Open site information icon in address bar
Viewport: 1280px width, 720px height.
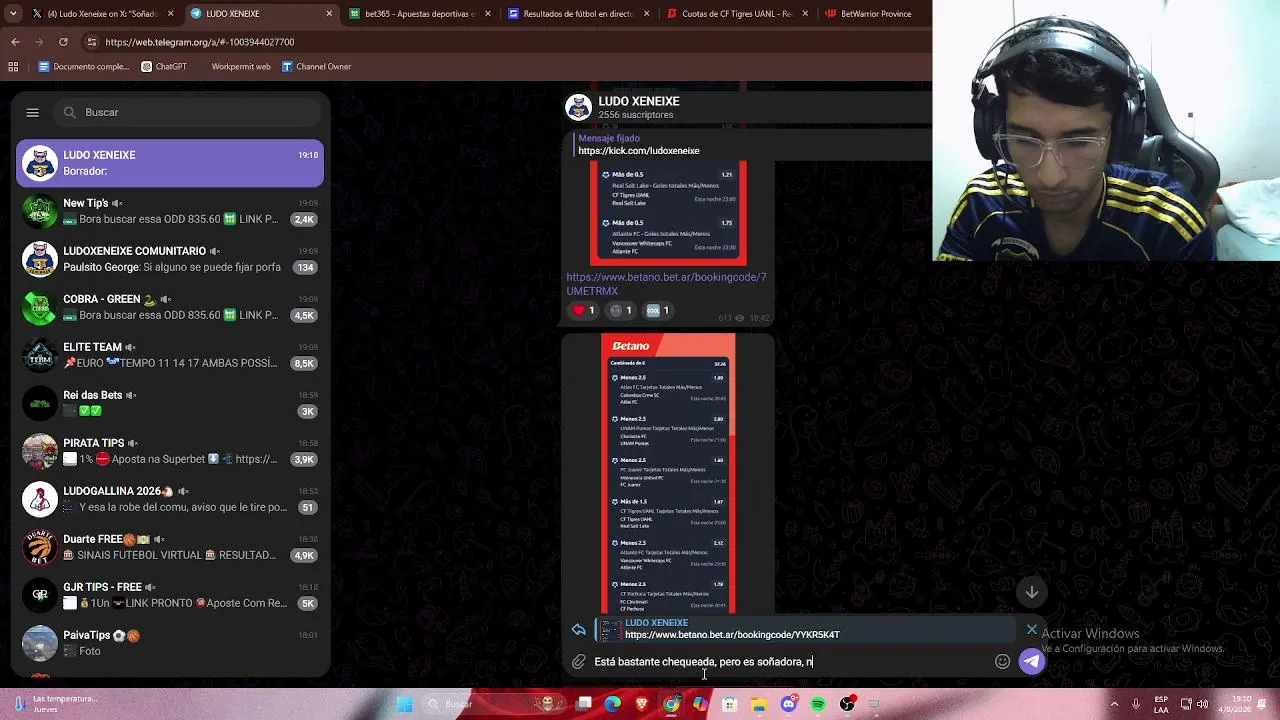(x=92, y=42)
